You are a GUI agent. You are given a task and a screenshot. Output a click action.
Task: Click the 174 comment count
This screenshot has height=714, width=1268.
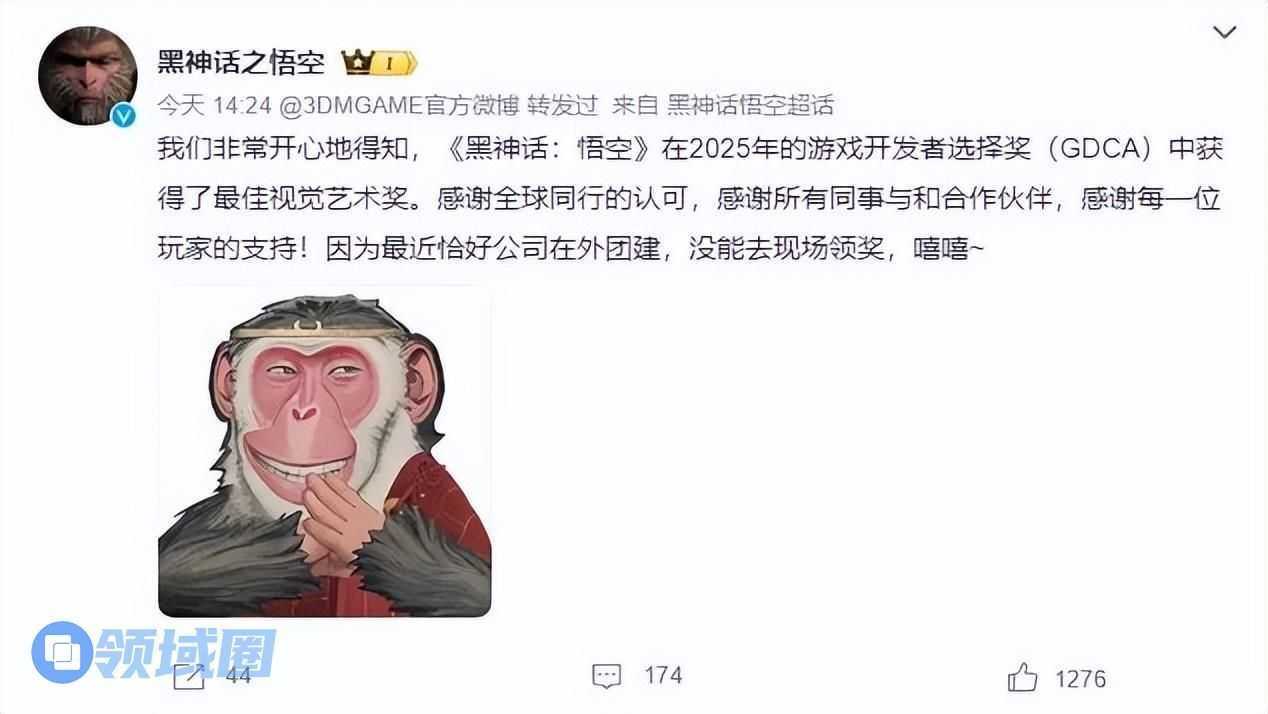pos(663,675)
